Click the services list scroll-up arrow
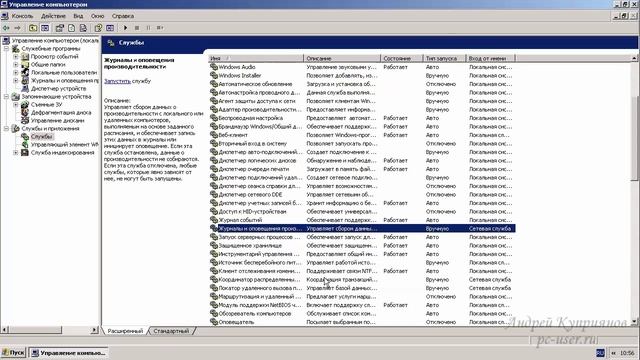The image size is (640, 360). (x=634, y=58)
